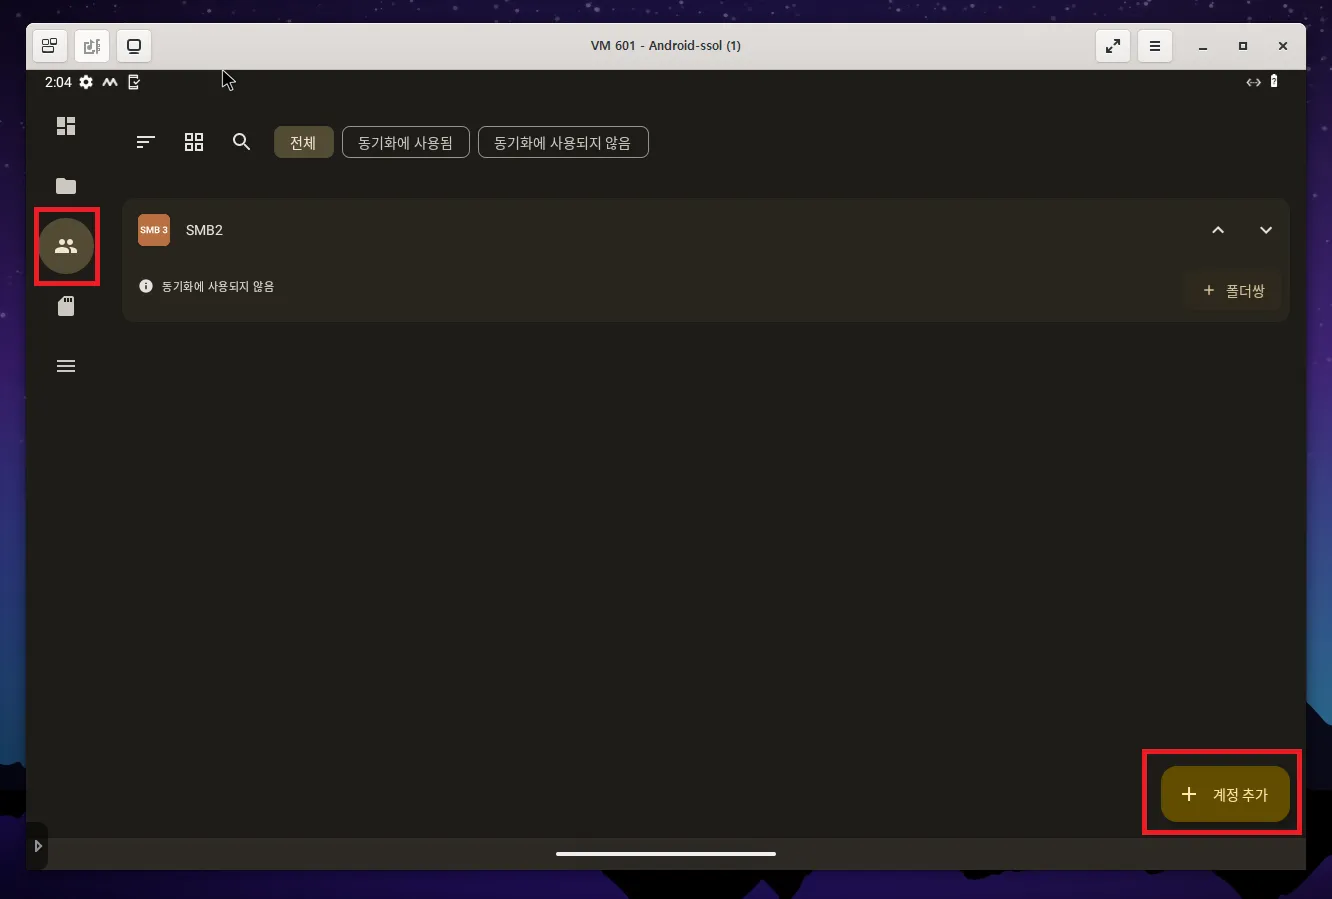Toggle the "동기화에 사용되지 않음" filter chip
This screenshot has width=1332, height=899.
point(563,142)
